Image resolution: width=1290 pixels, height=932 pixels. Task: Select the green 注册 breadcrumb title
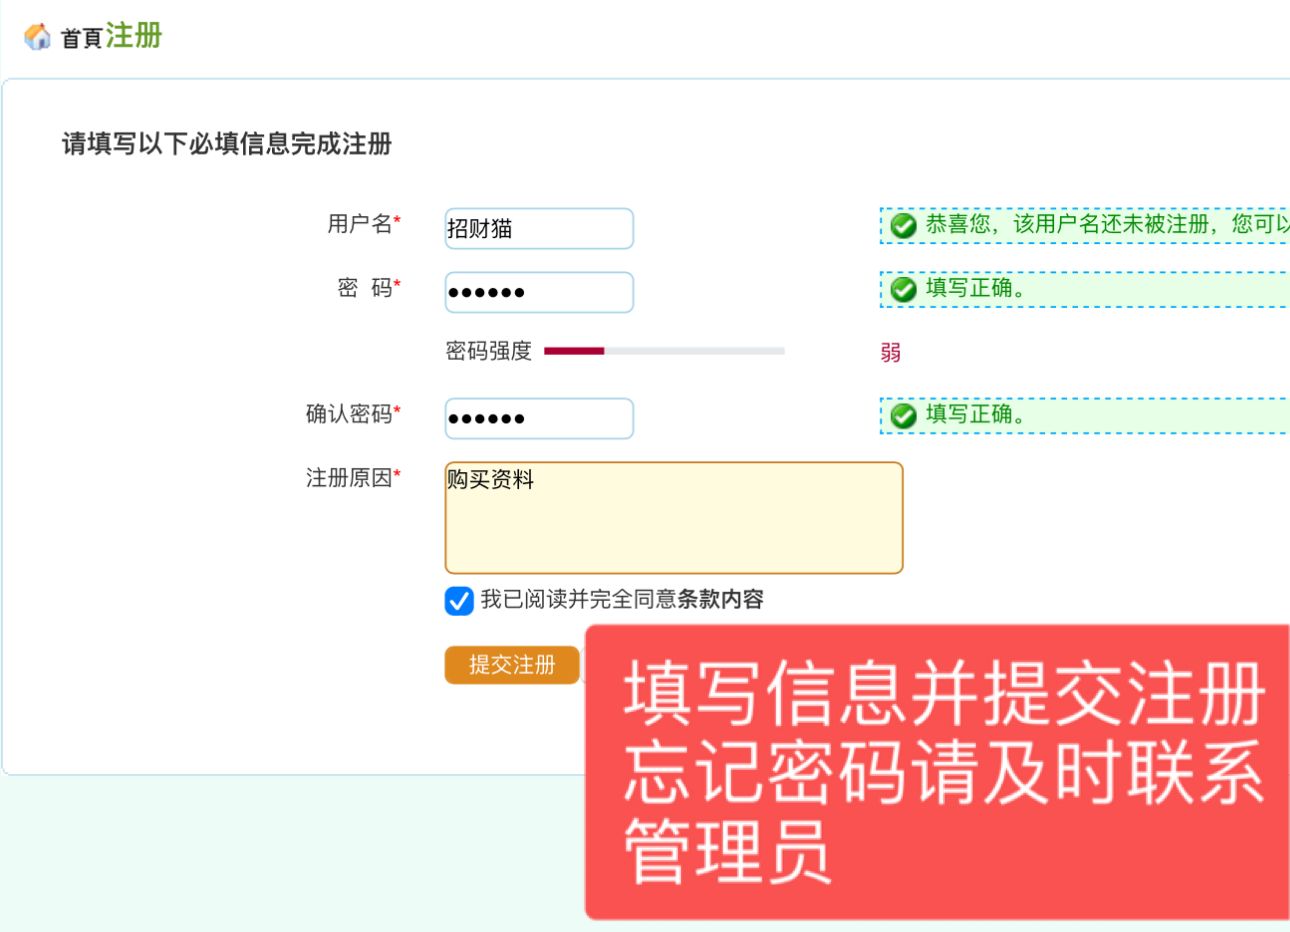pyautogui.click(x=133, y=36)
